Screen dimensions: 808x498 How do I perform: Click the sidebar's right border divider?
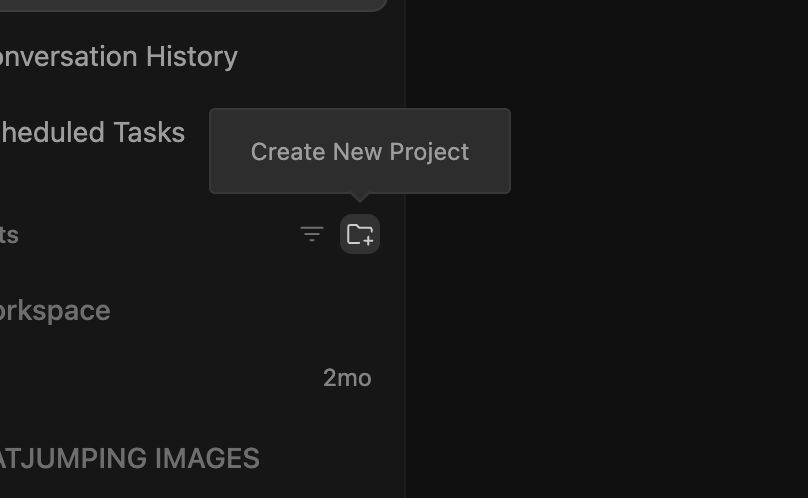pos(406,249)
